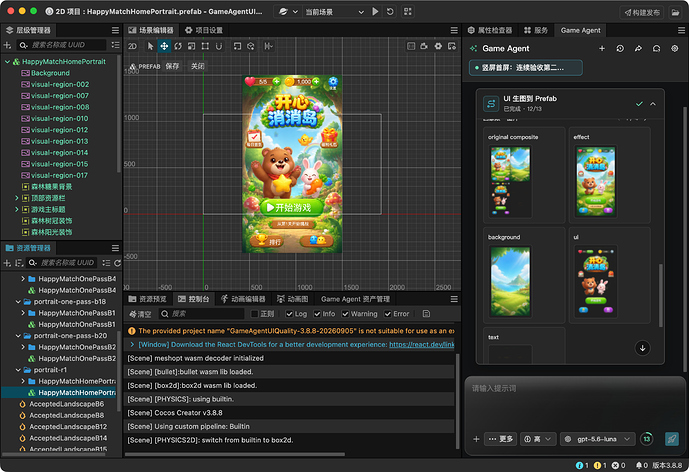Expand the 游戏主标题 node
This screenshot has height=472, width=689.
pyautogui.click(x=17, y=210)
